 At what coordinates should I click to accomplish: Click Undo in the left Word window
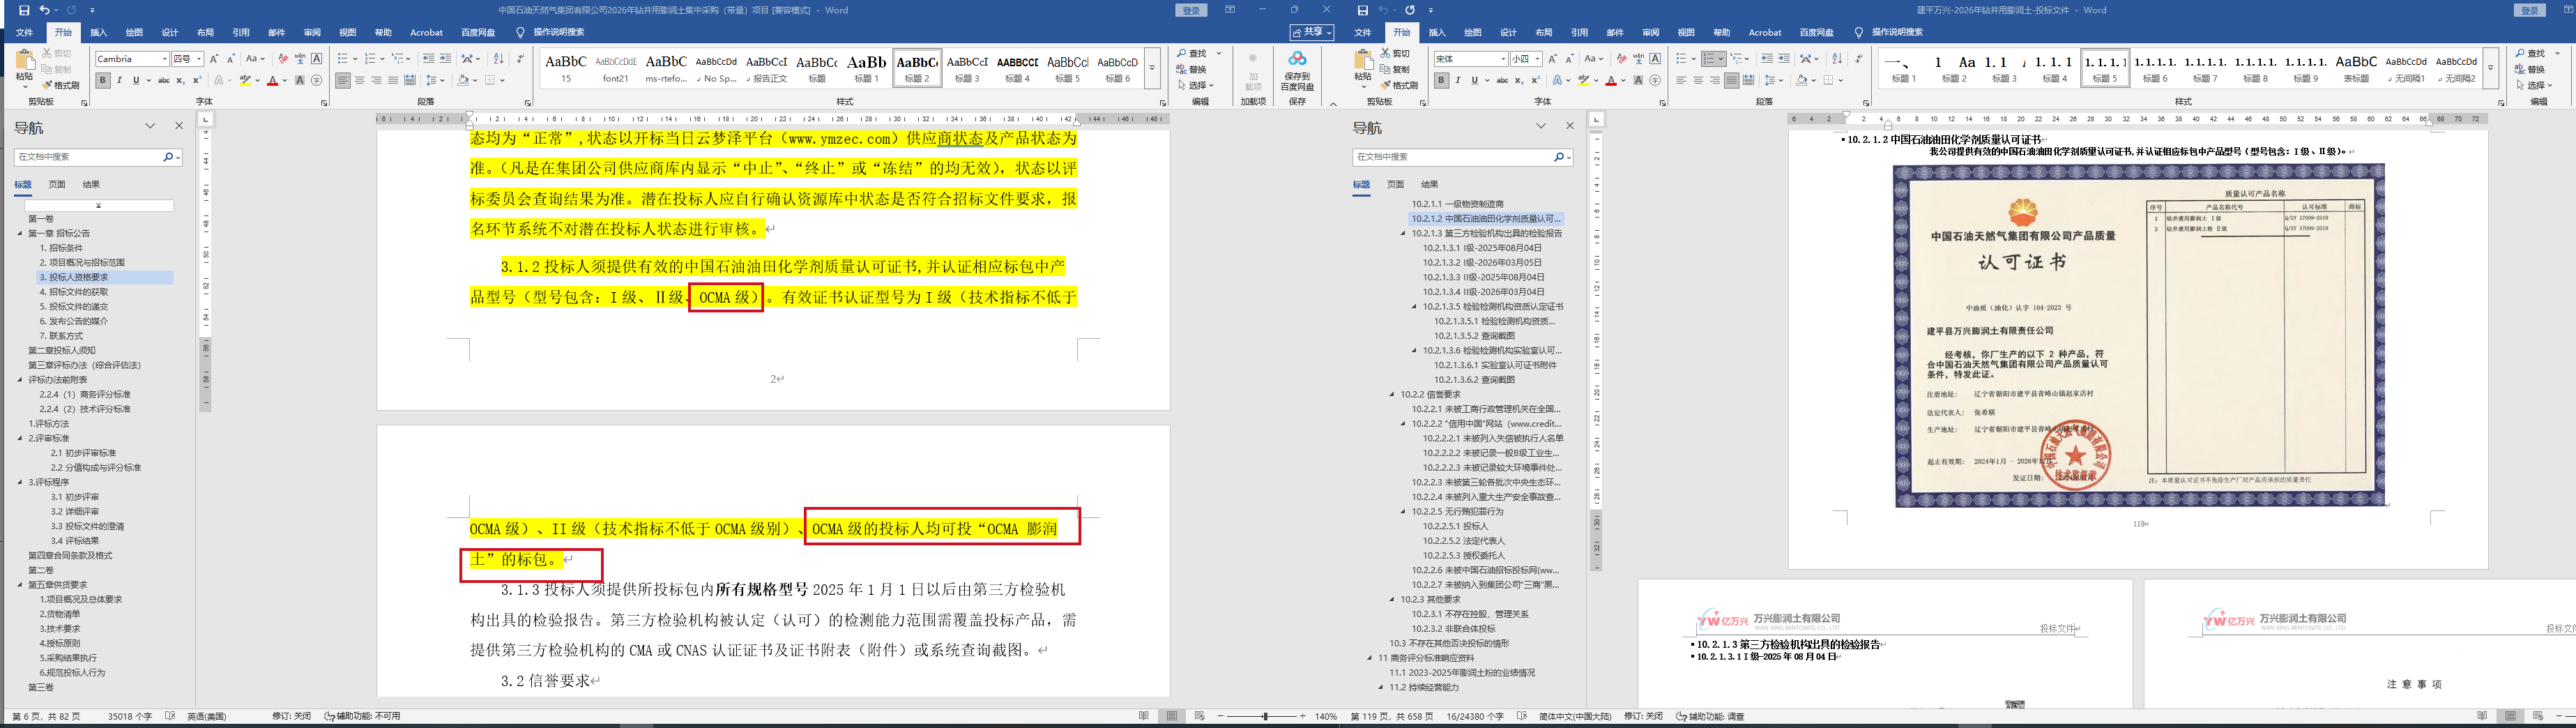[x=44, y=10]
